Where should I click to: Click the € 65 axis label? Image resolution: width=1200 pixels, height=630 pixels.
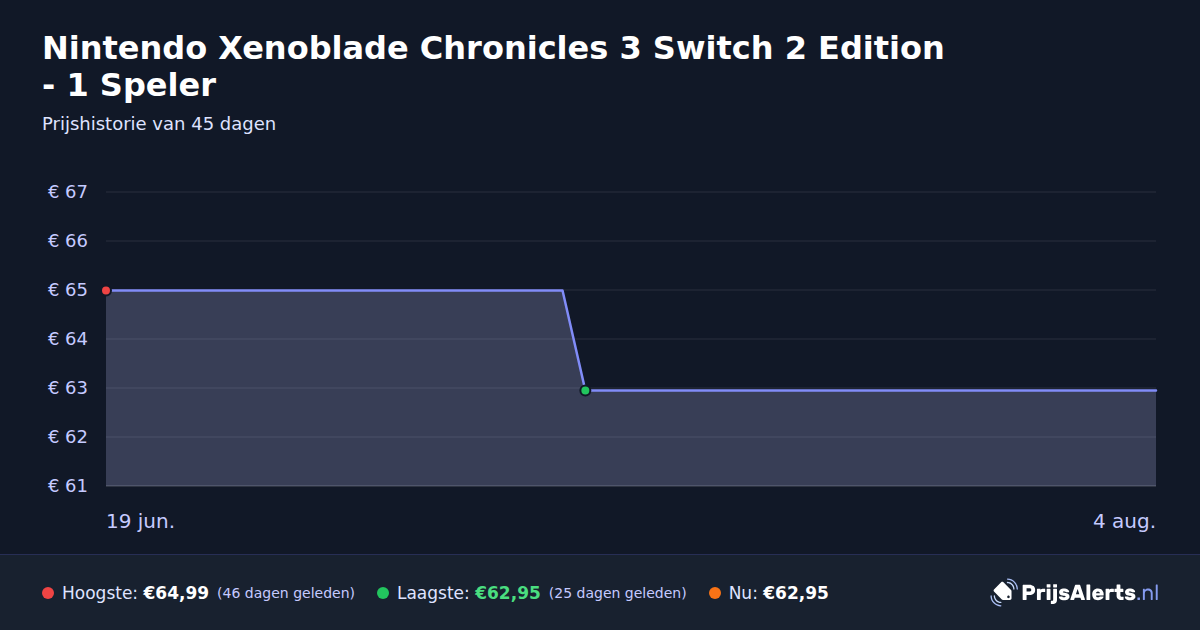68,290
